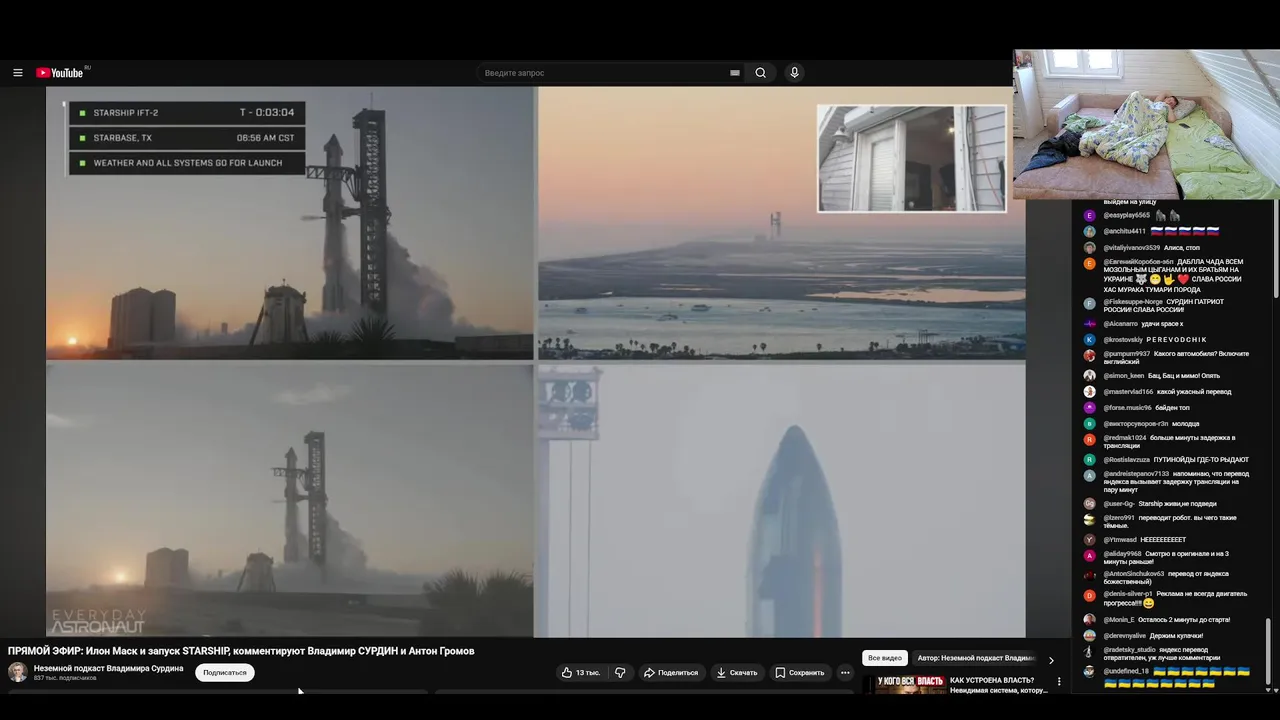Viewport: 1280px width, 720px height.
Task: Click @Aicanarro avatar in chat
Action: tap(1090, 324)
